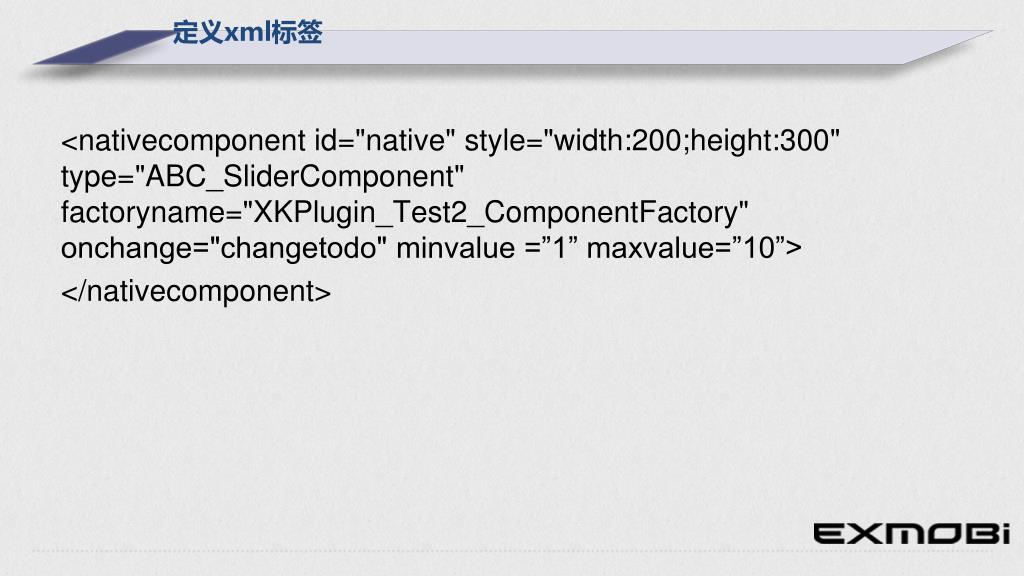Screen dimensions: 1024x576
Task: Select the slide title 定义xml标签
Action: 248,32
